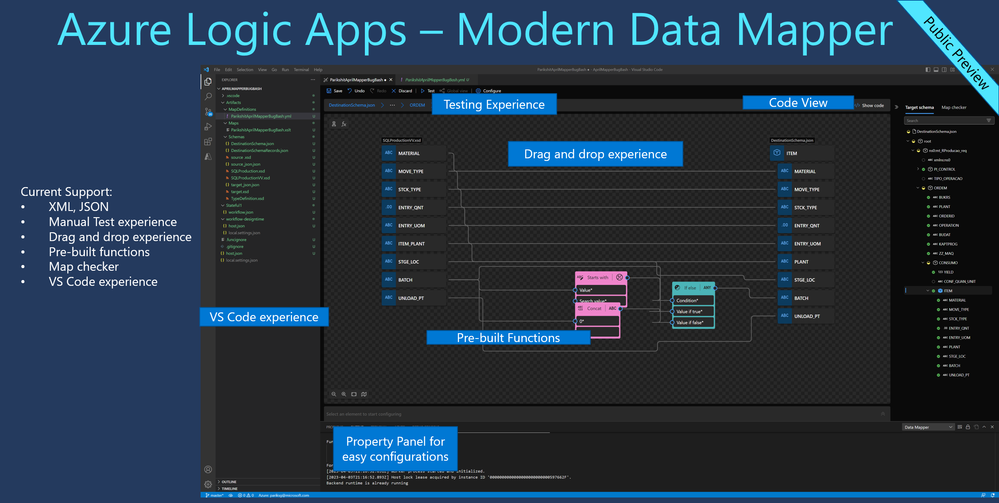
Task: Click the zoom out icon on canvas
Action: (333, 394)
